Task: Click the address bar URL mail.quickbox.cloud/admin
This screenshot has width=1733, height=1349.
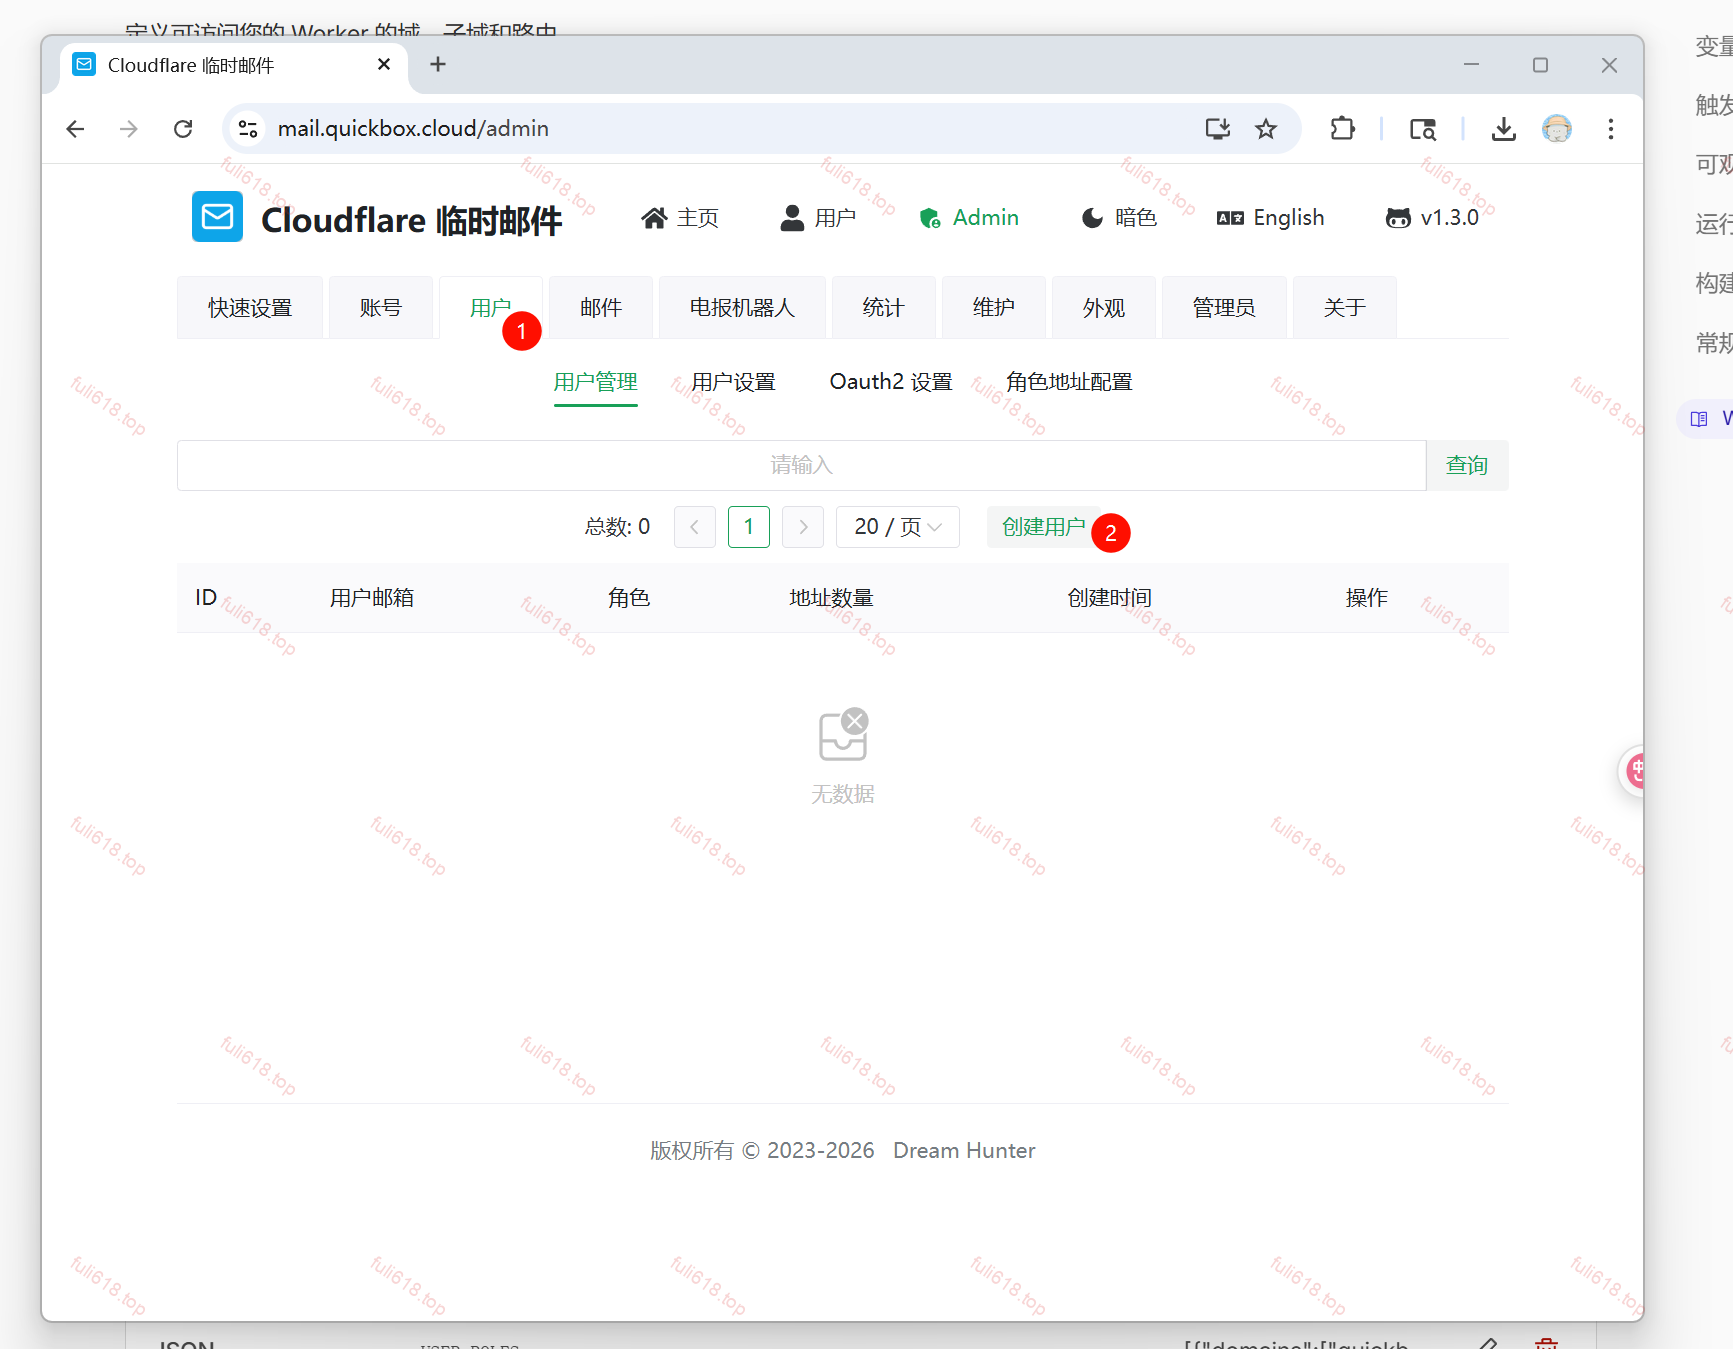Action: point(413,129)
